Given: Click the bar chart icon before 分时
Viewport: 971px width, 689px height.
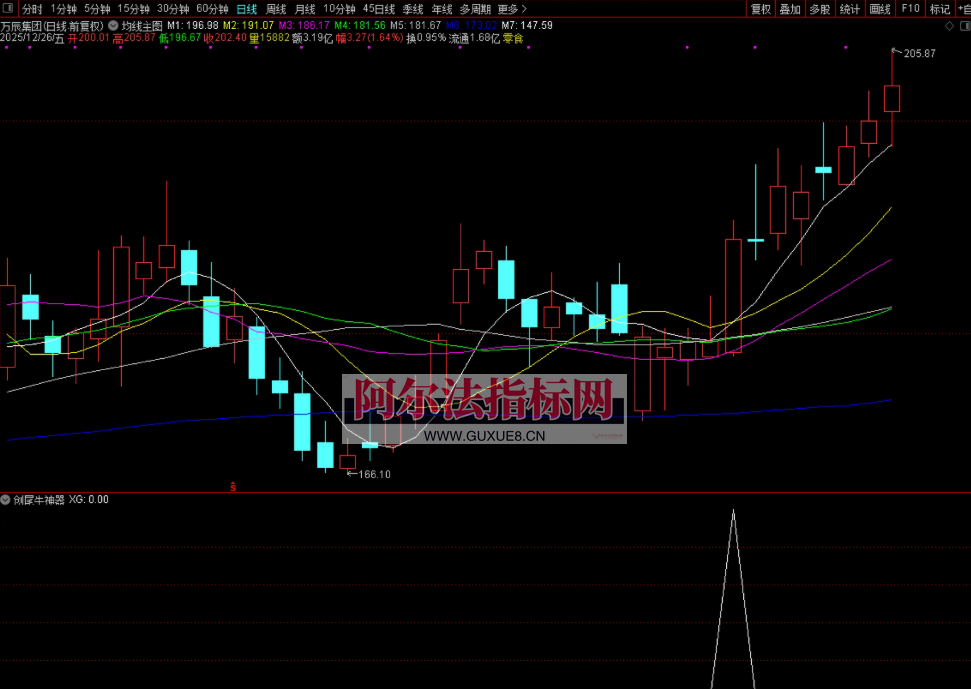Looking at the screenshot, I should [x=9, y=9].
